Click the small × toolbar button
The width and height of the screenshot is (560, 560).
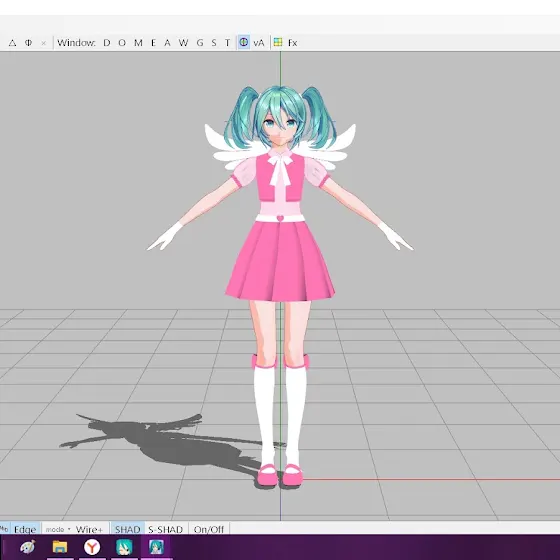(44, 43)
